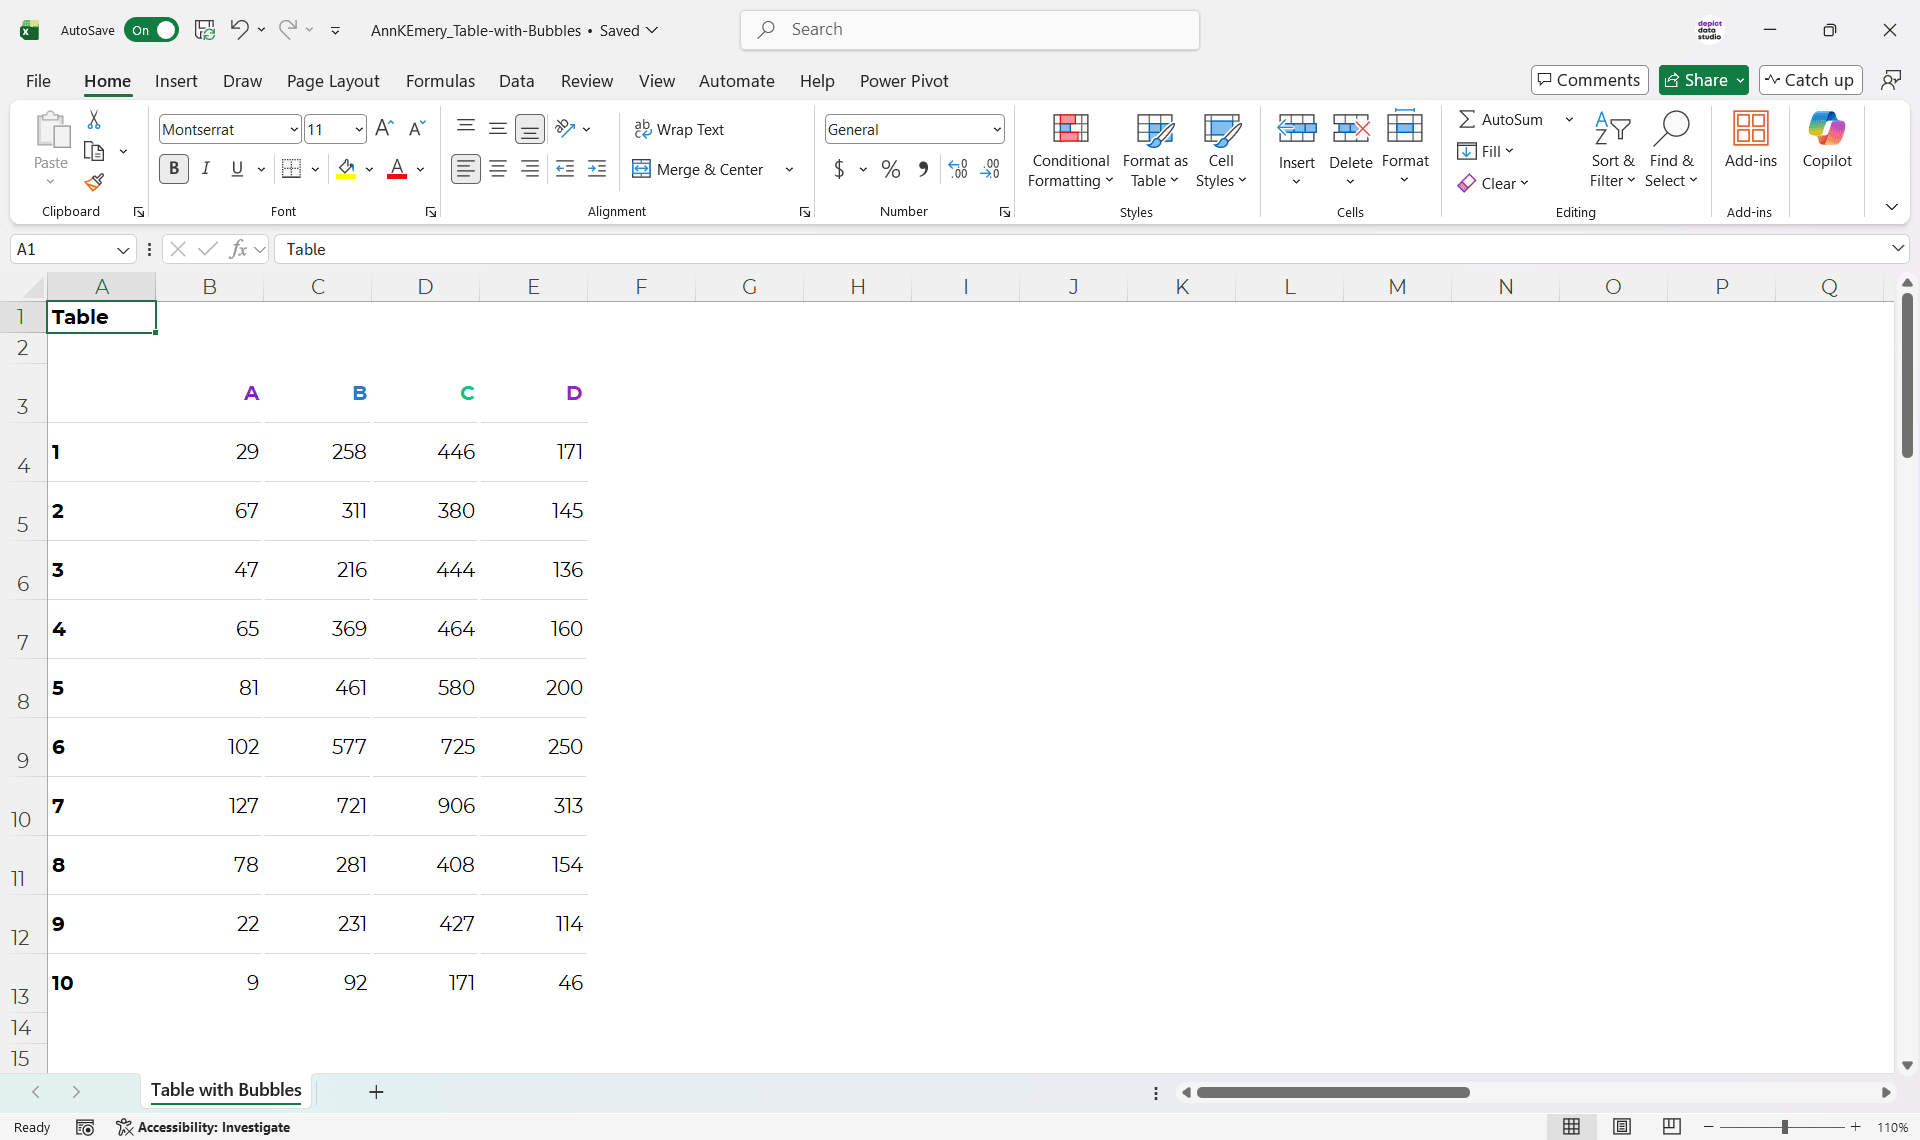Viewport: 1920px width, 1140px height.
Task: Click the Increase Indent icon
Action: pyautogui.click(x=597, y=170)
